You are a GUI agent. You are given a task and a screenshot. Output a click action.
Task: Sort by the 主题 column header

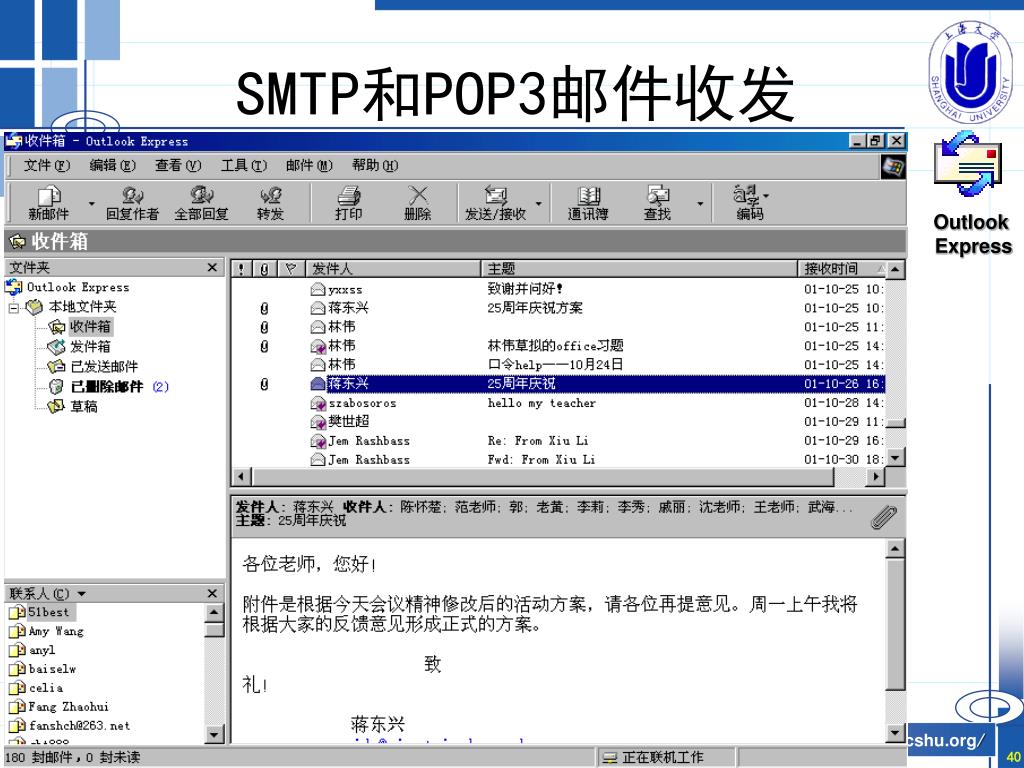point(639,268)
